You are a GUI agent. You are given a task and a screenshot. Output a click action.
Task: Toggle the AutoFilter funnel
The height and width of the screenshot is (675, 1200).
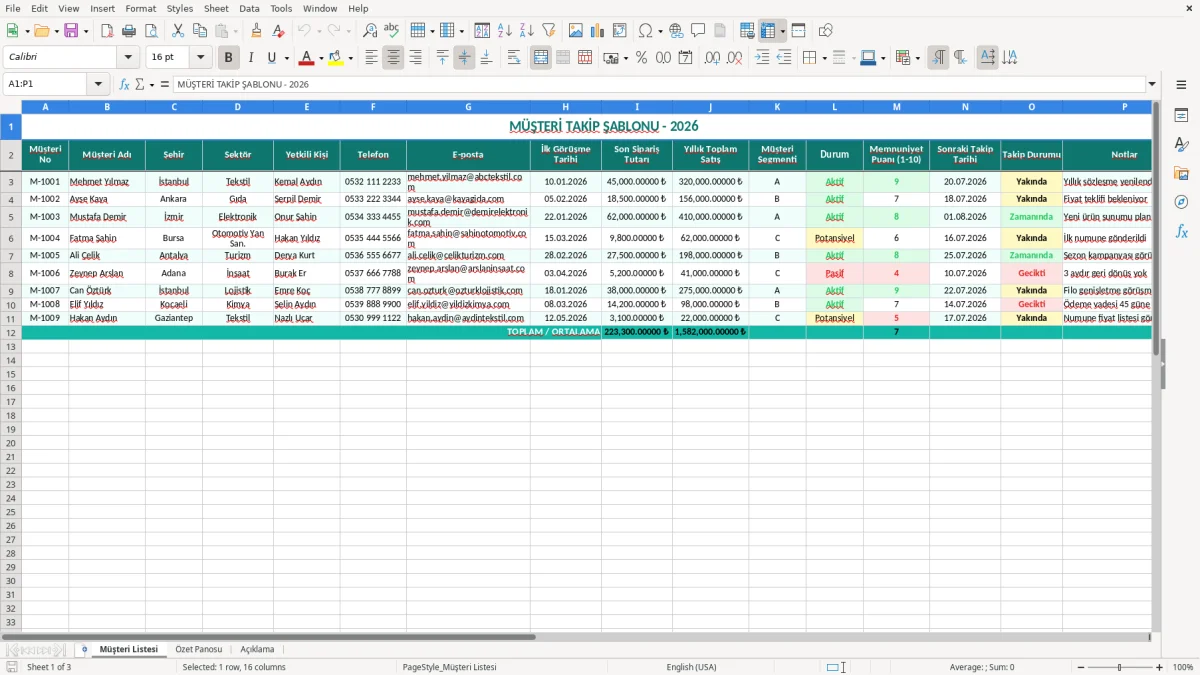549,31
